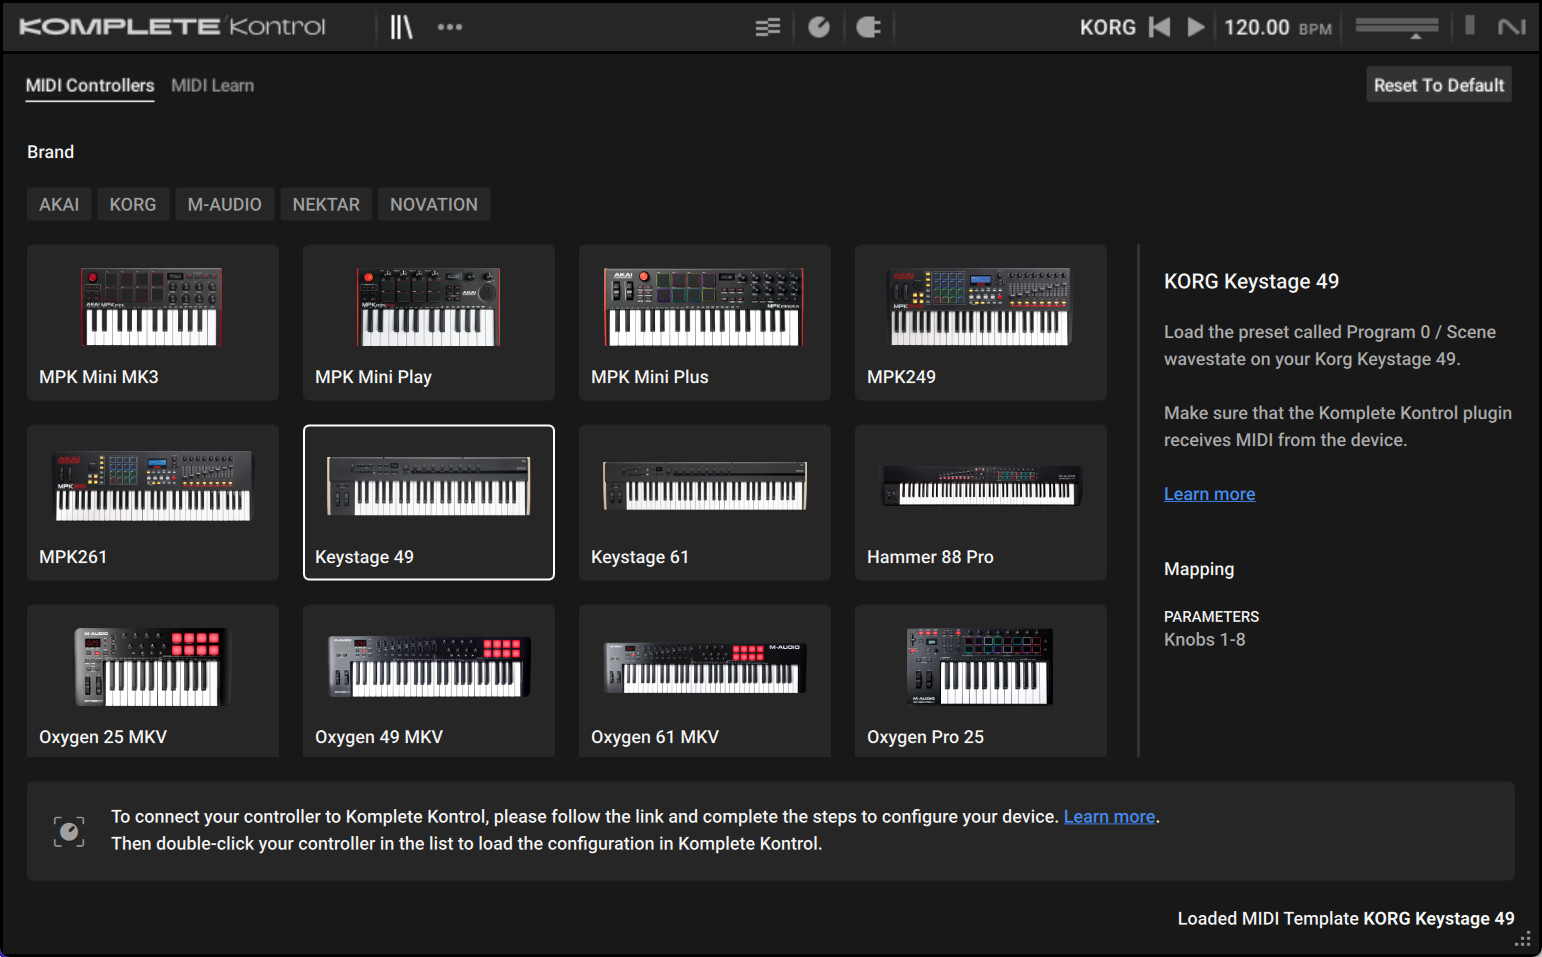Click the KORG Keystage 49 heading
Viewport: 1542px width, 957px height.
(1251, 282)
